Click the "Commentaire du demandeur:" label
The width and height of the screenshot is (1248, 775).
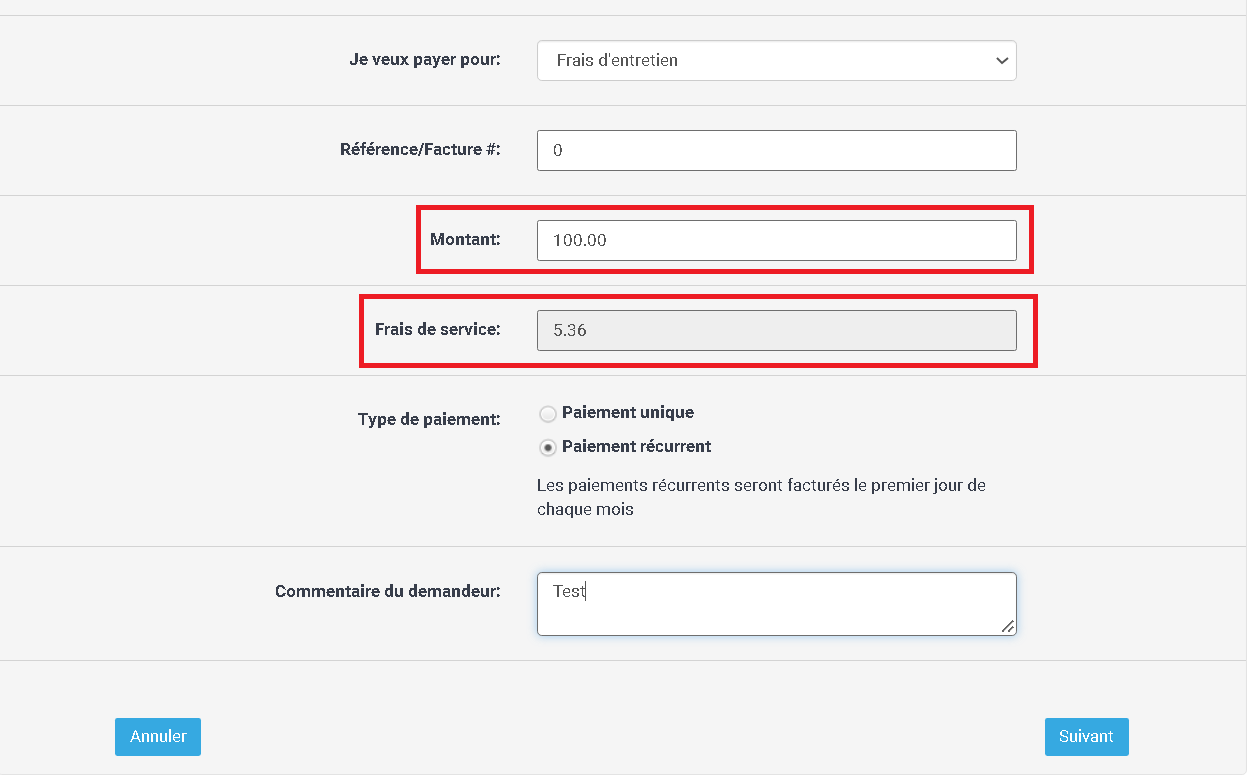(388, 591)
